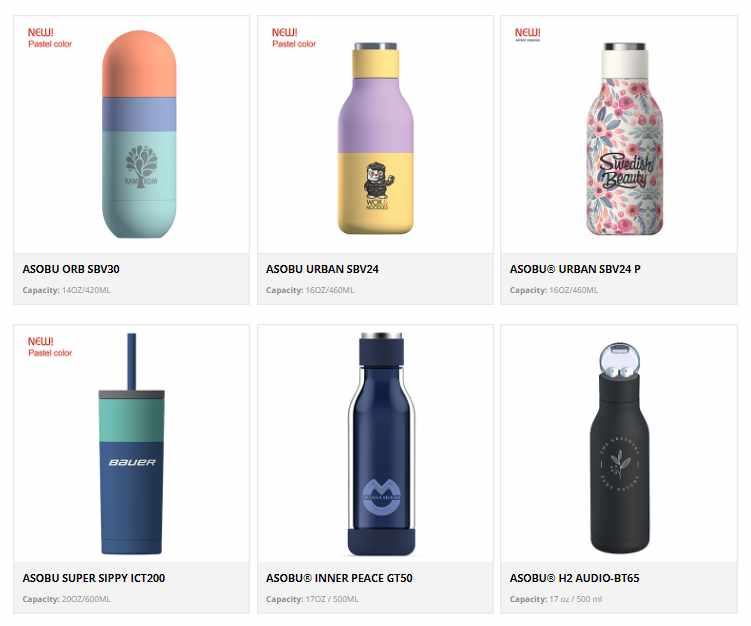Click the ASOBU URBAN SBV24 title link
This screenshot has width=751, height=626.
[322, 269]
